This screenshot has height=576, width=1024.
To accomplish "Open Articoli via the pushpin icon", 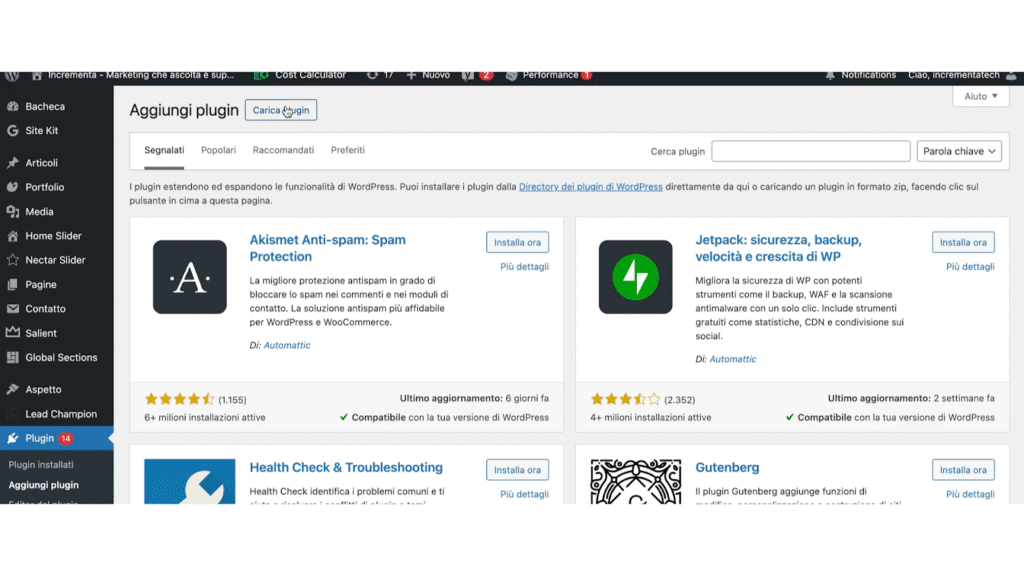I will tap(12, 163).
